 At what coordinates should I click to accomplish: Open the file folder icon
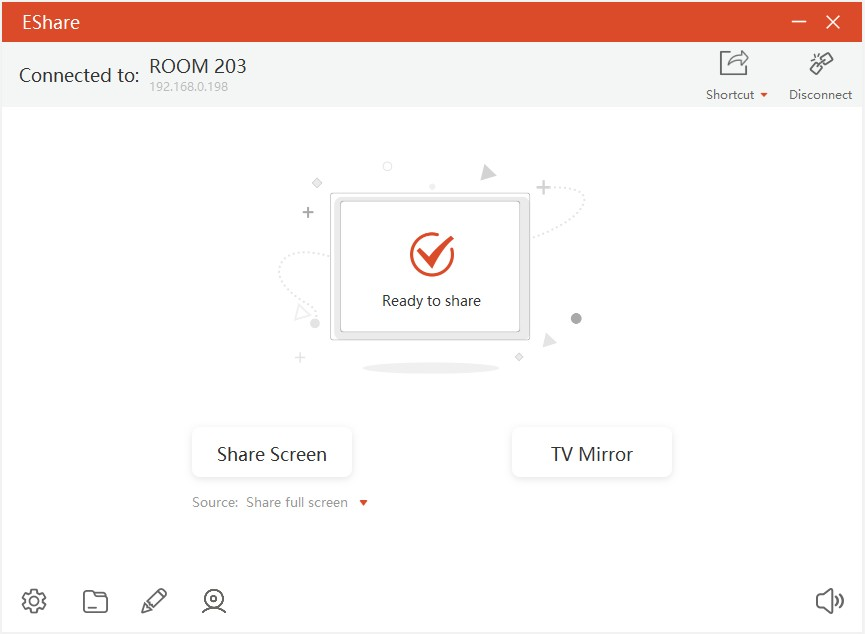tap(95, 601)
